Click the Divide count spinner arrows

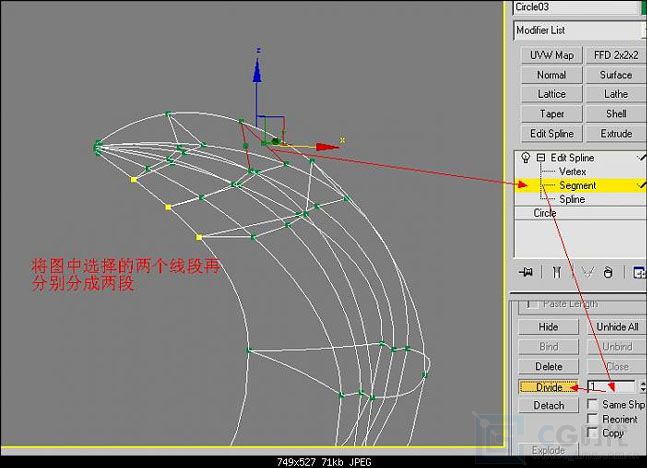pyautogui.click(x=642, y=387)
